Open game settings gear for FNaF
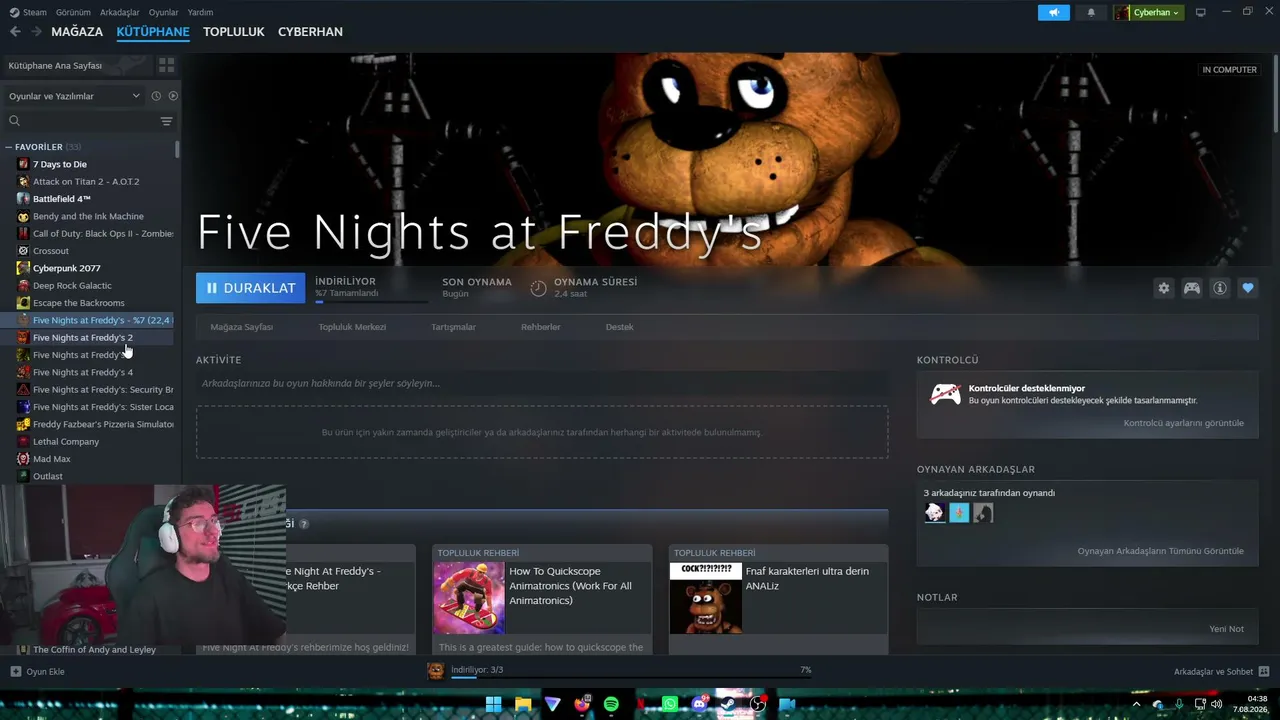1280x720 pixels. click(1164, 288)
